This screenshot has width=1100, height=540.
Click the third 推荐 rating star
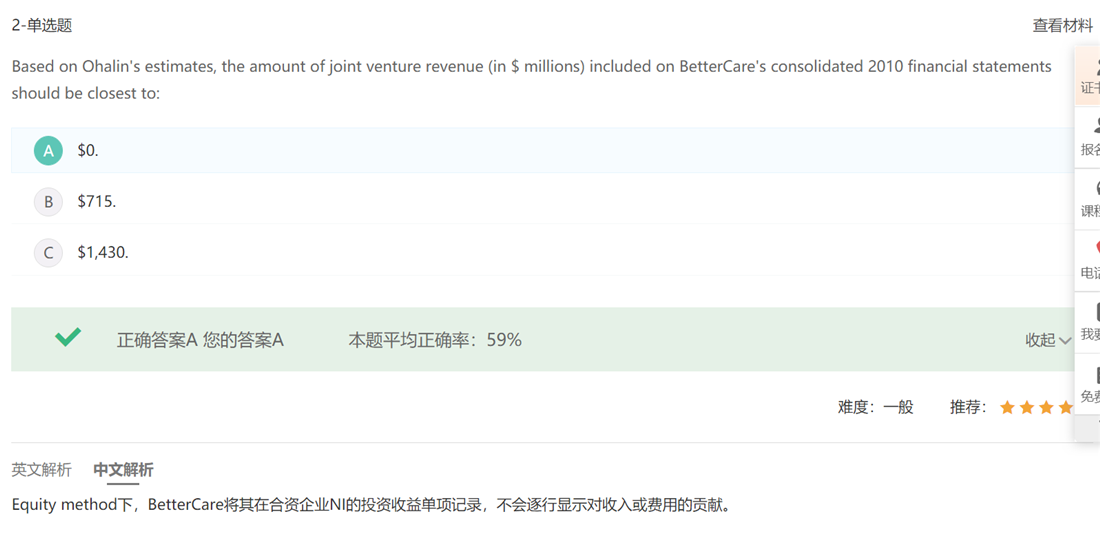[1046, 407]
